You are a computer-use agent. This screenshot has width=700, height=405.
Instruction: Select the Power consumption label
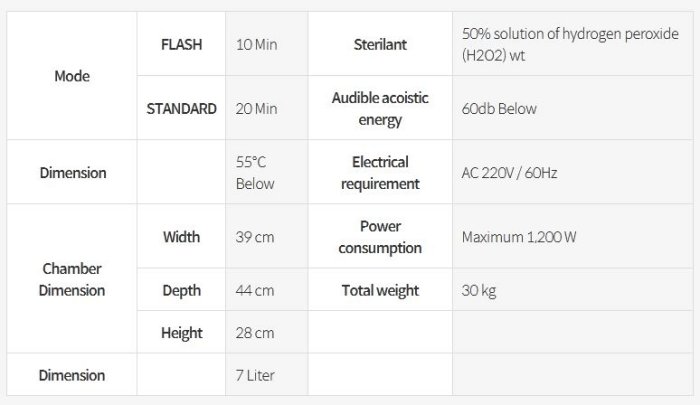(x=379, y=237)
